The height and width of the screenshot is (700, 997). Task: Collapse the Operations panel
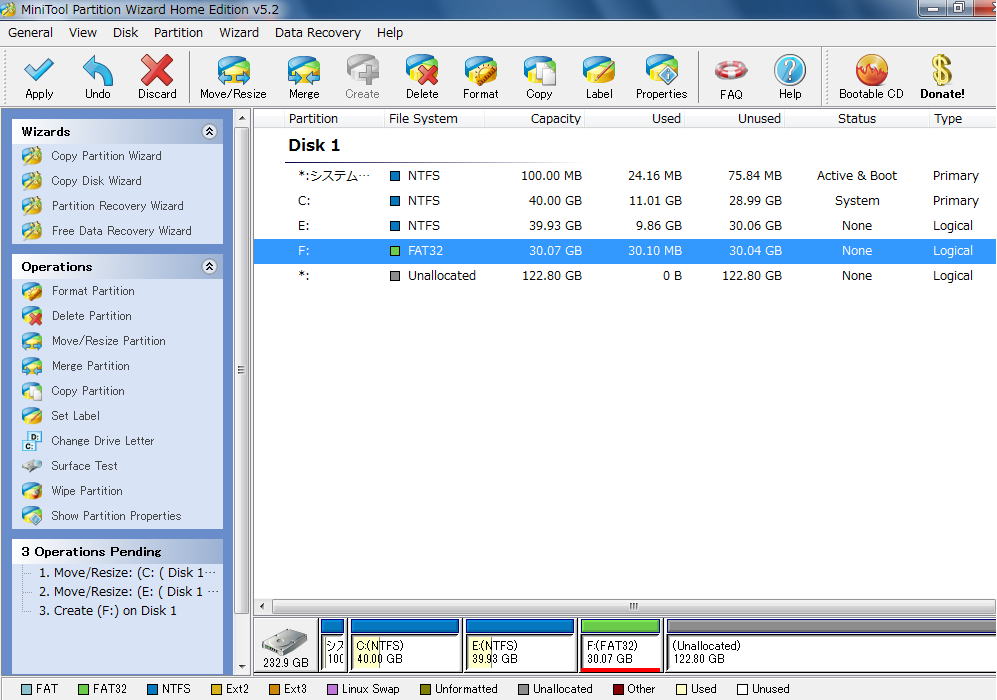coord(209,266)
